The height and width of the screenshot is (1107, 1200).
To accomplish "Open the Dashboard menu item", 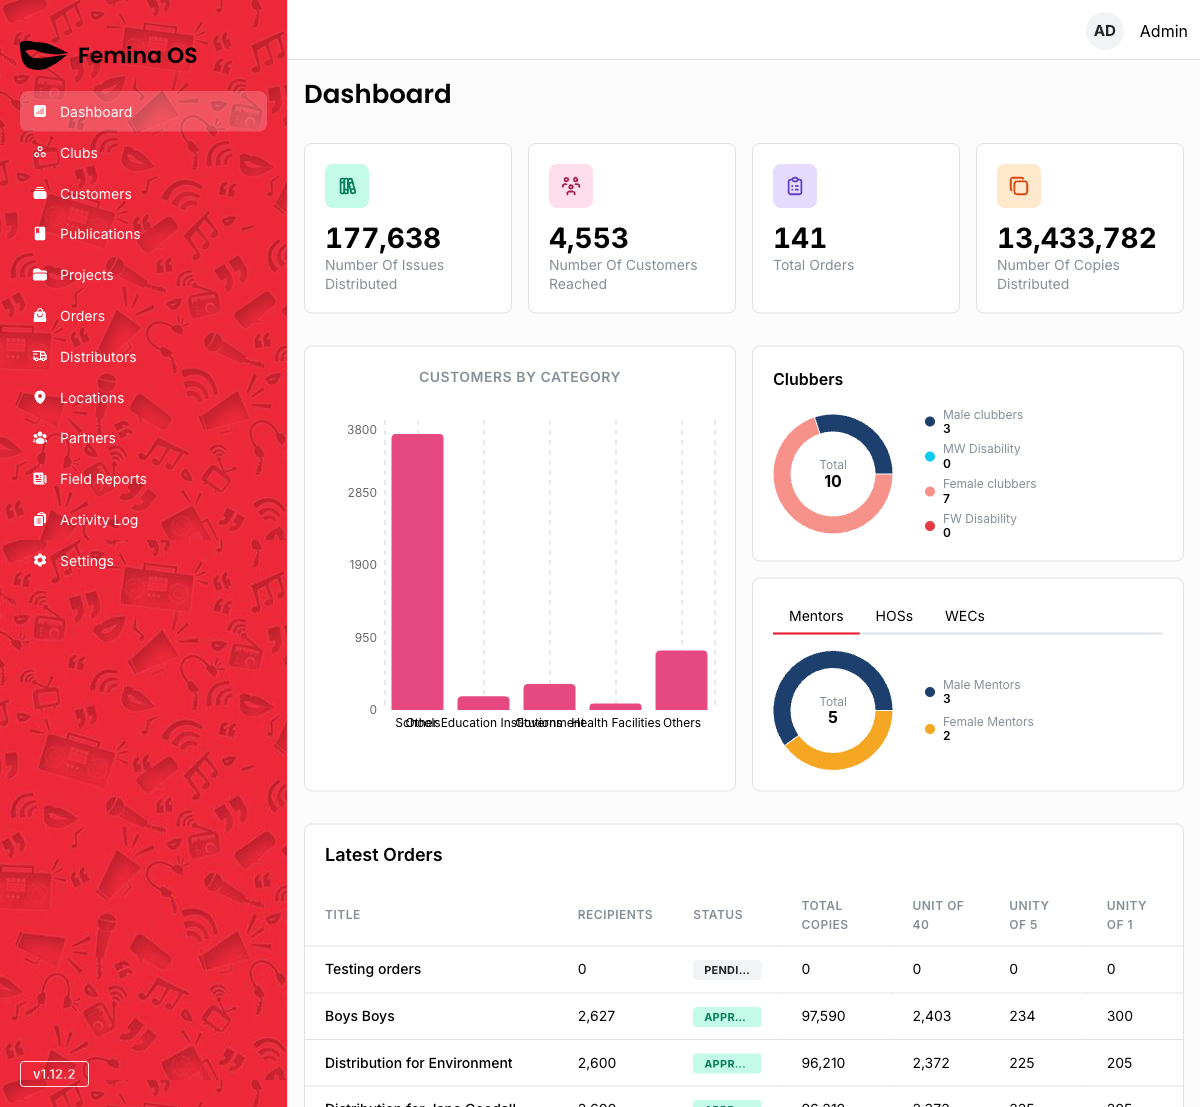I will point(143,112).
